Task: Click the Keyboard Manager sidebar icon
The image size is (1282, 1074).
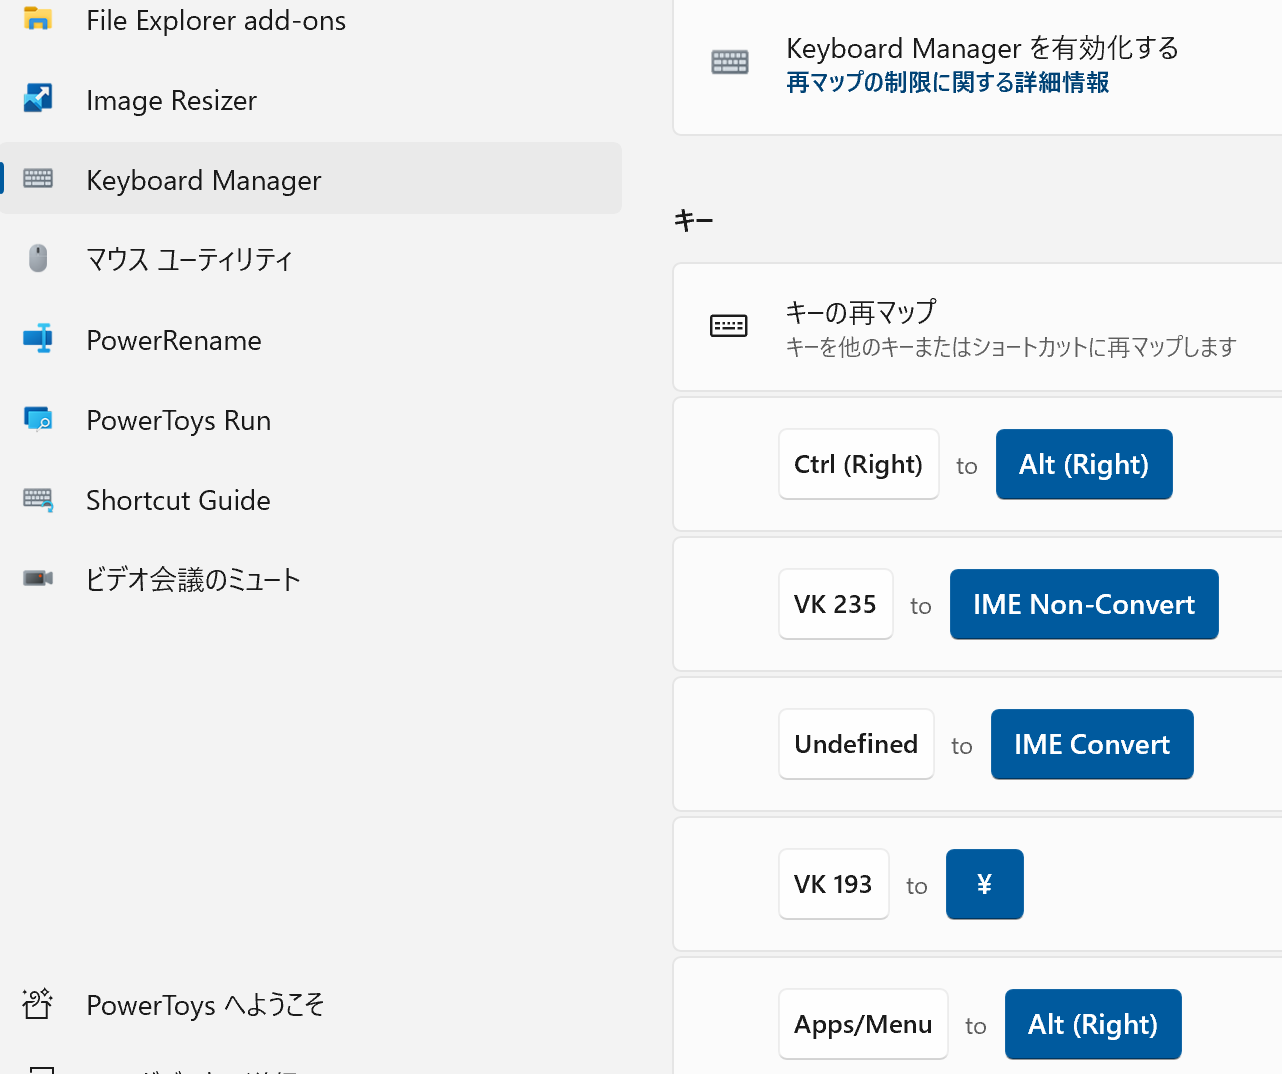Action: click(38, 179)
